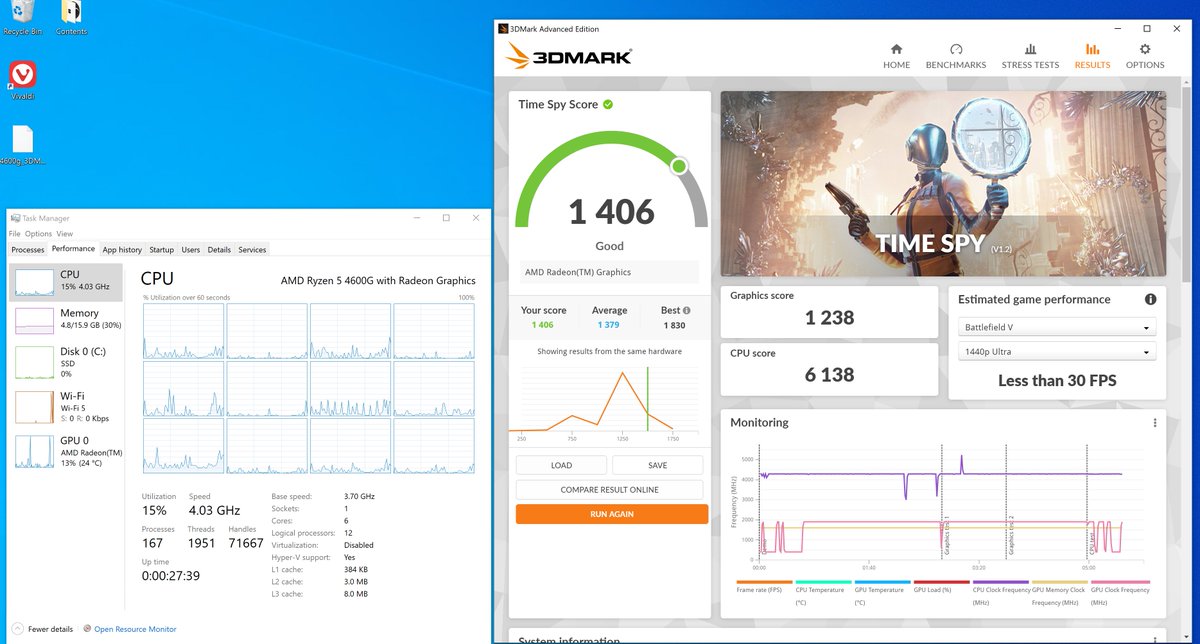Click the Base speed 3.70 GHz value

point(358,497)
